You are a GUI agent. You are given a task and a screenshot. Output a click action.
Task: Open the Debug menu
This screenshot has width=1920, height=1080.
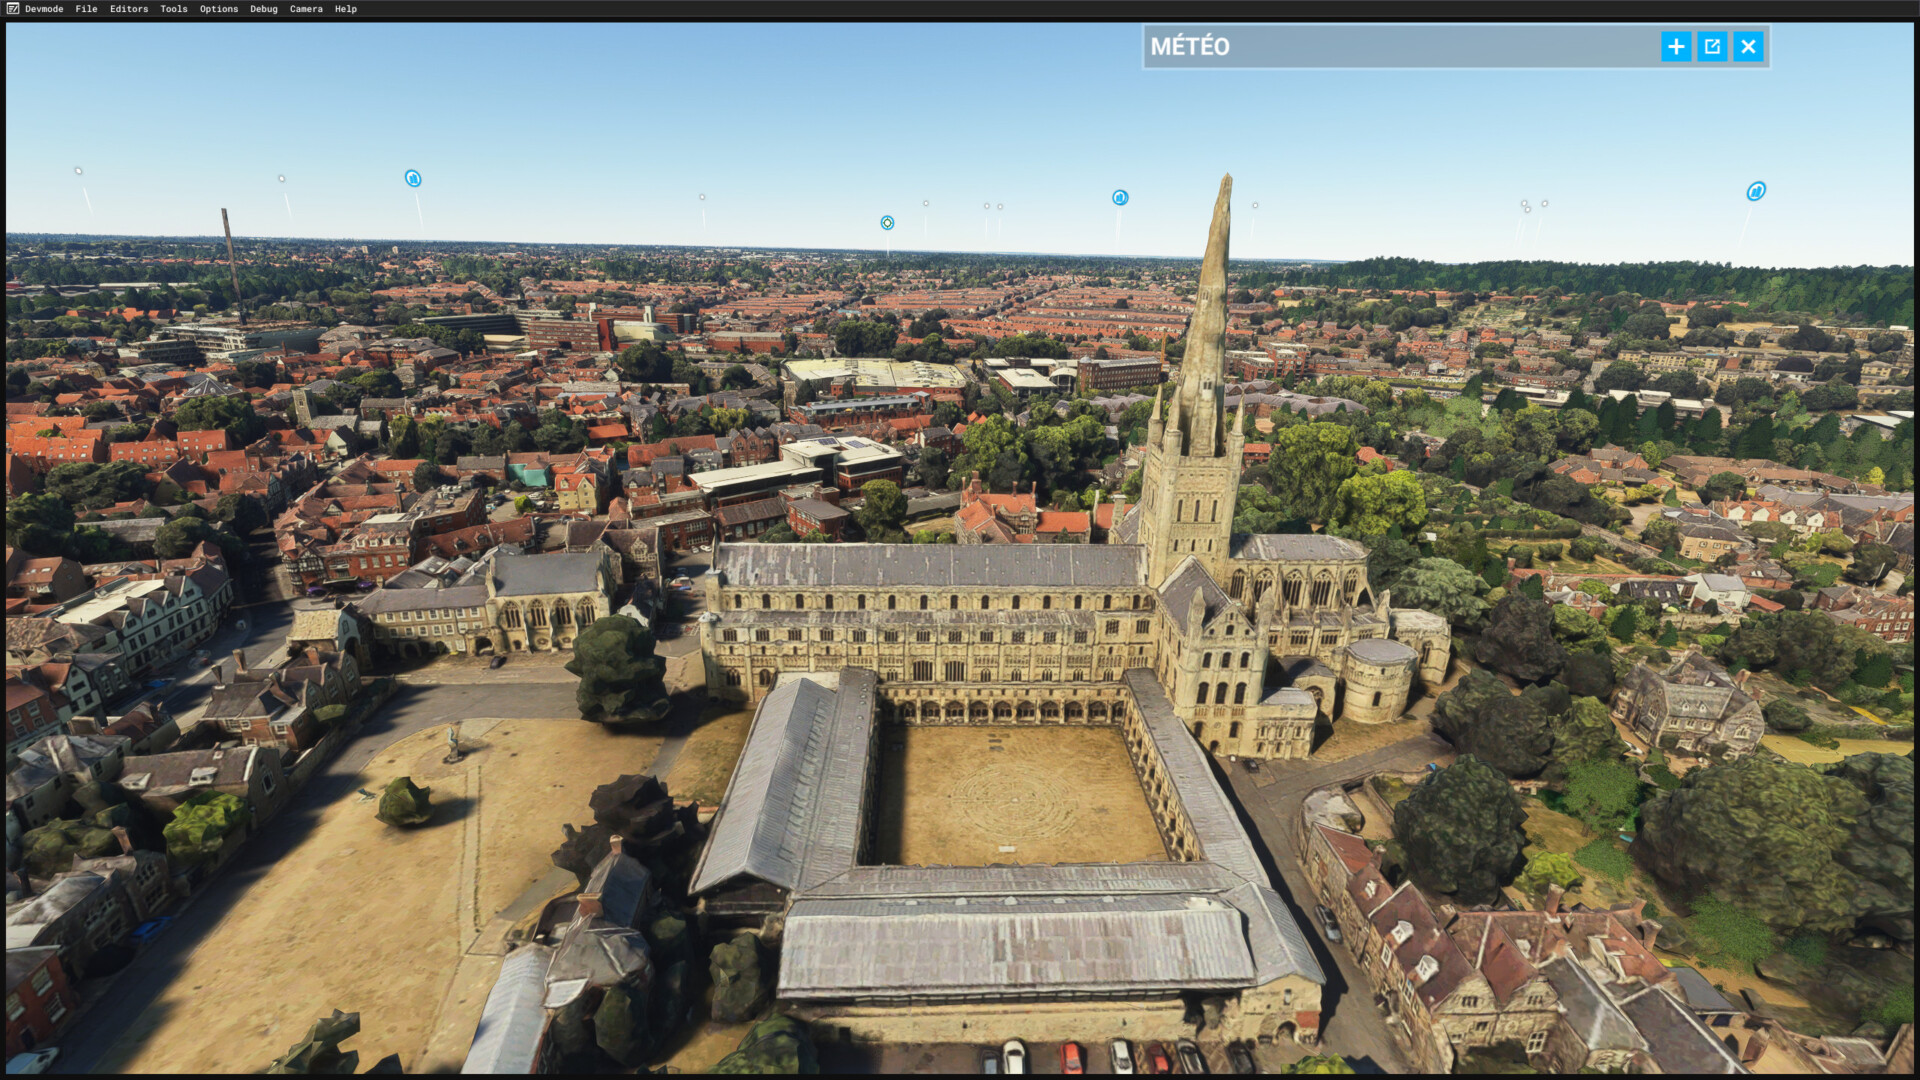pyautogui.click(x=264, y=9)
